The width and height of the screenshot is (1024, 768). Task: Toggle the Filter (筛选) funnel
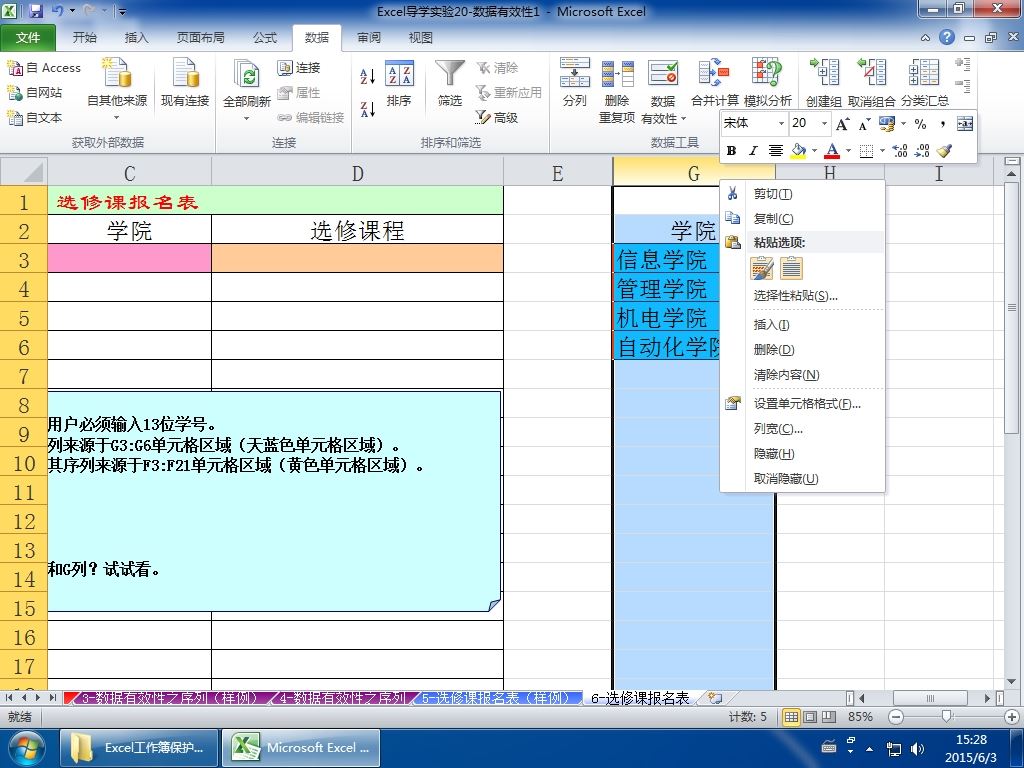click(x=449, y=84)
